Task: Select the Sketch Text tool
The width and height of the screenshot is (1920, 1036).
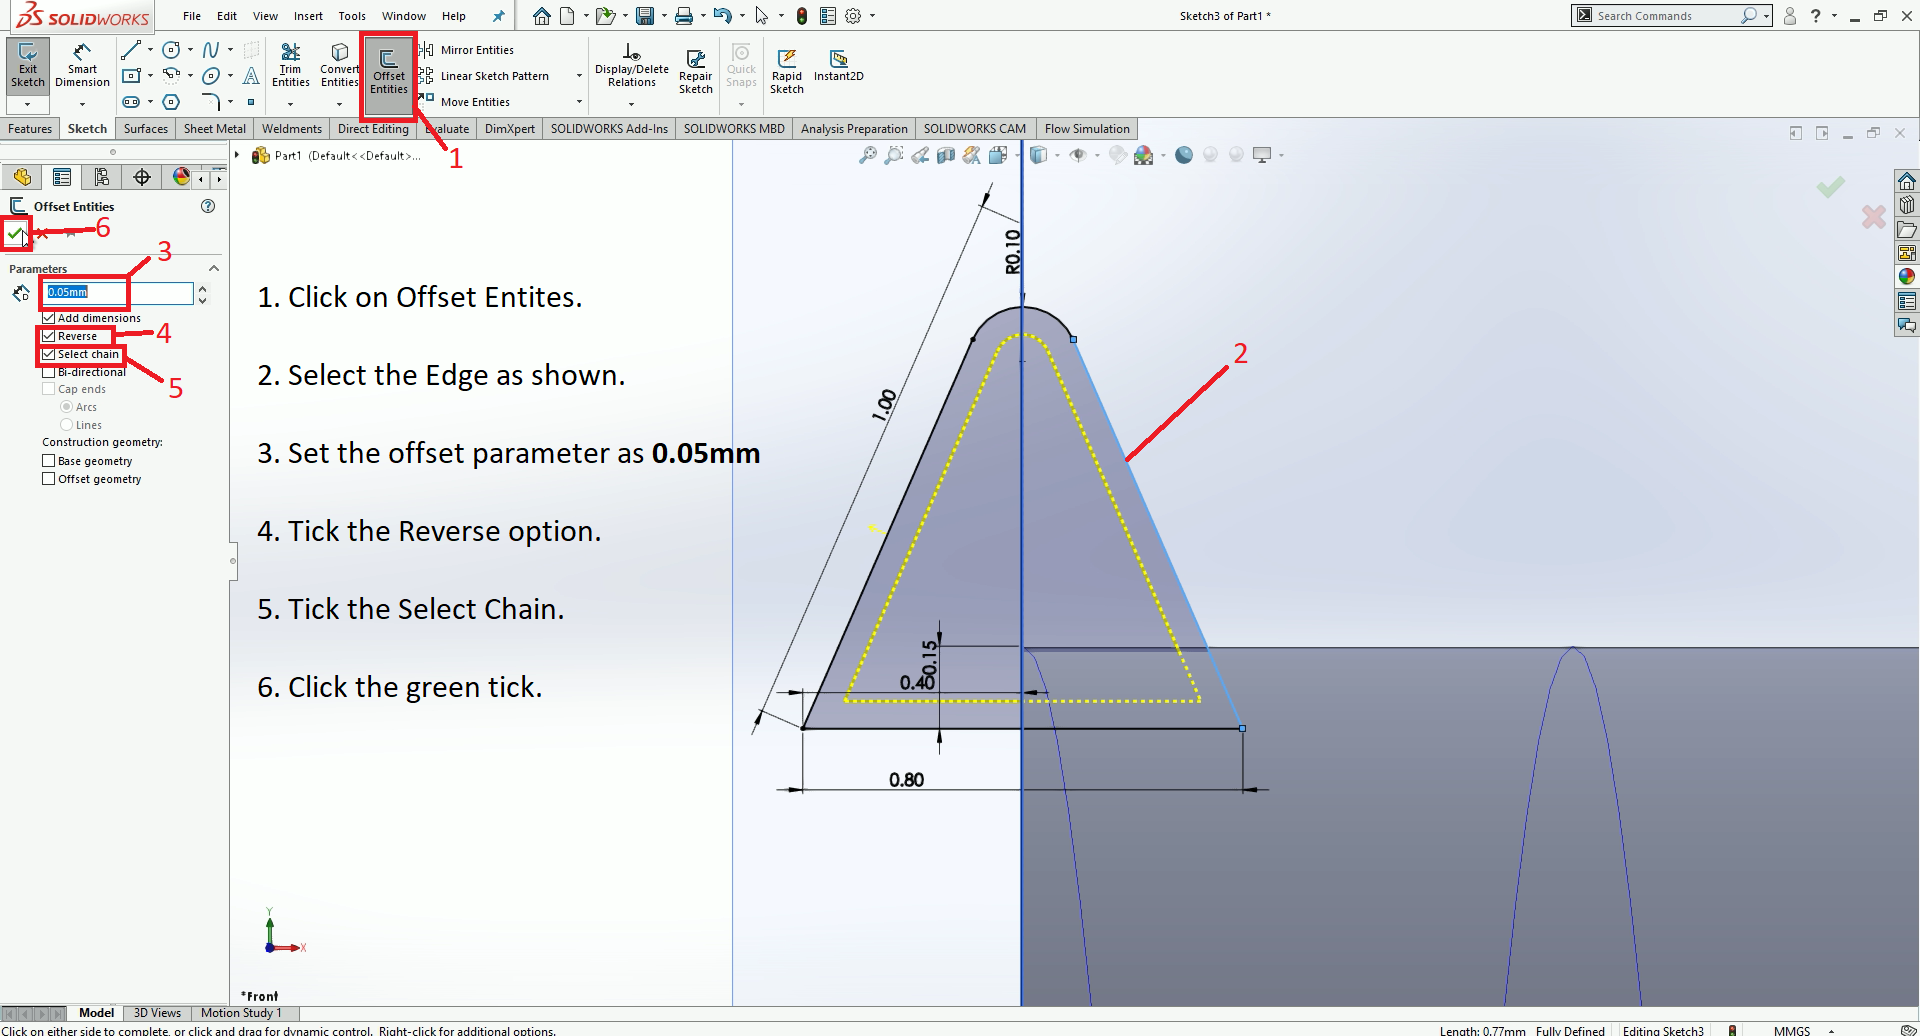Action: click(251, 76)
